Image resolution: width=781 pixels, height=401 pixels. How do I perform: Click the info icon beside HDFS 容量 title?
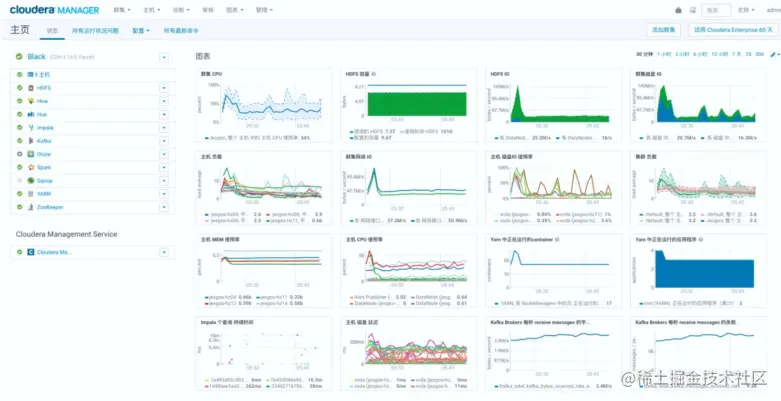[374, 74]
